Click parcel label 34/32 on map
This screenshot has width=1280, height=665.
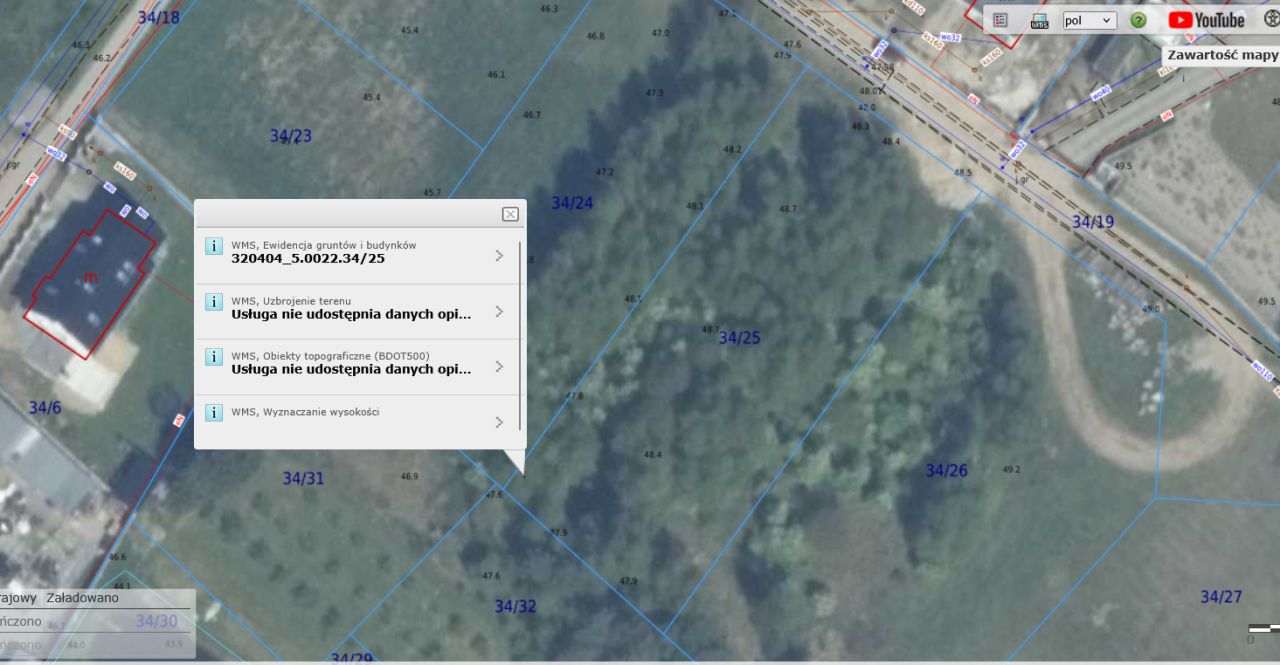point(515,606)
